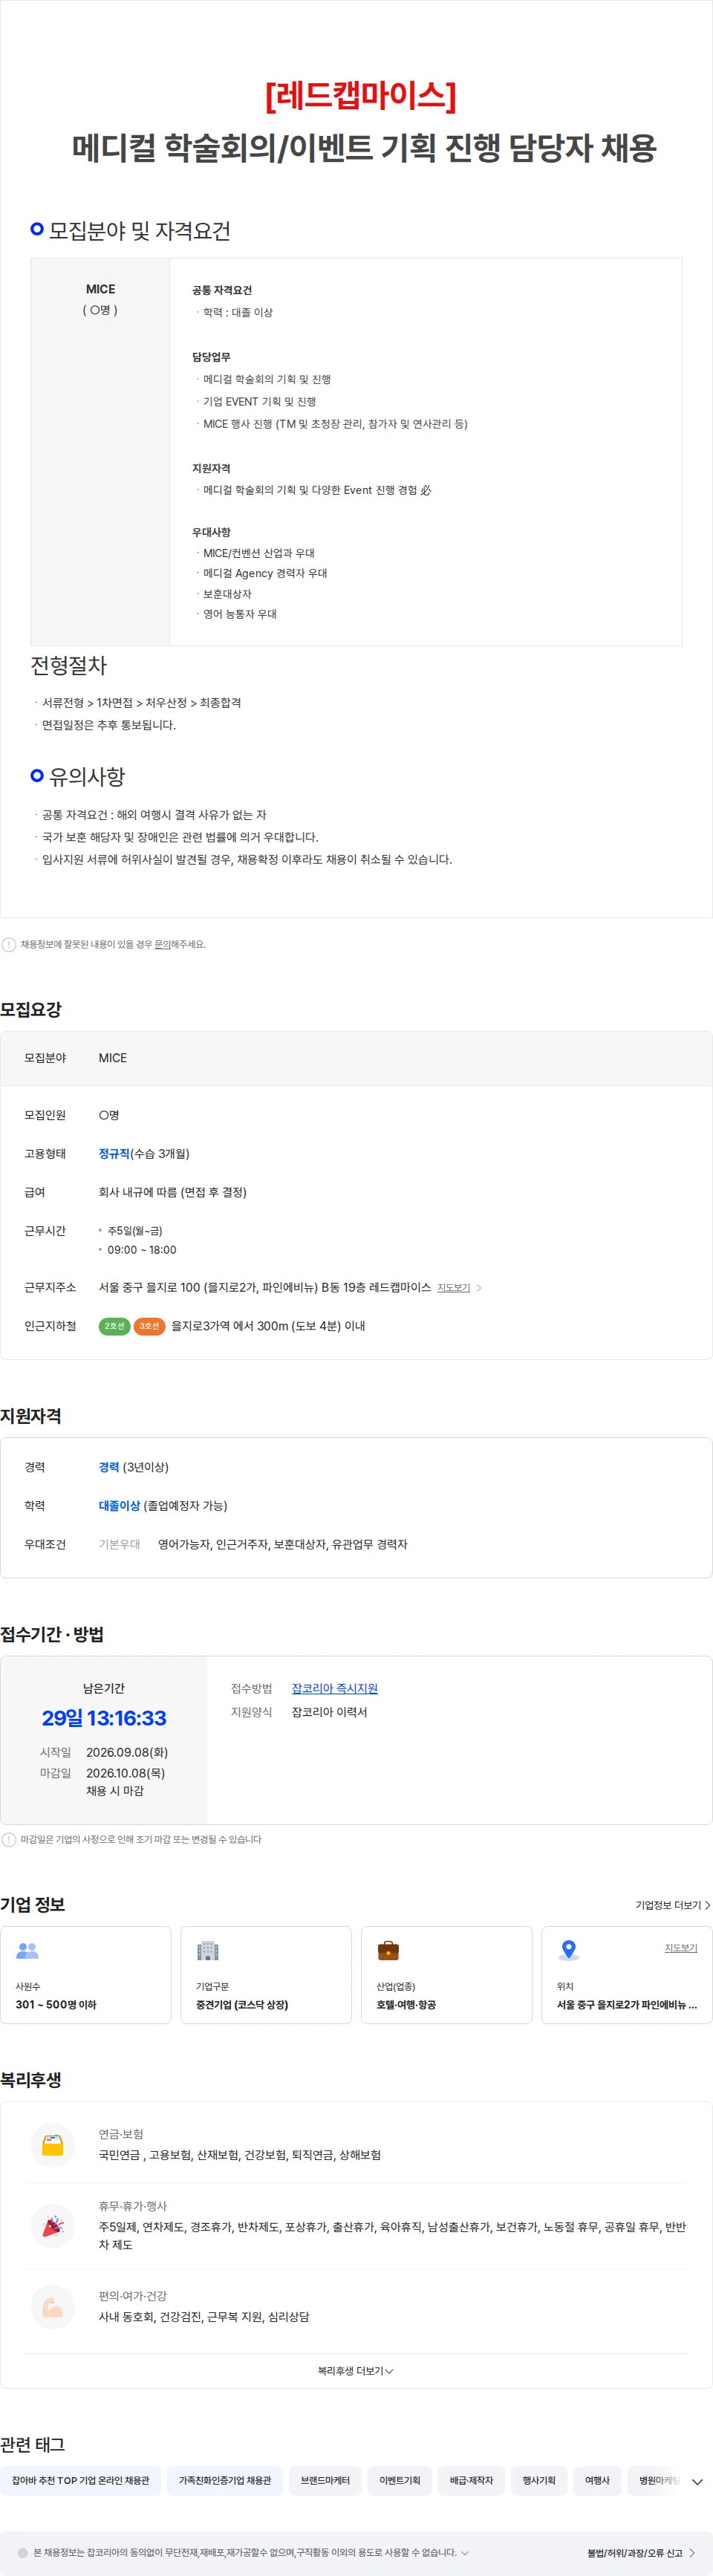Click the subway line 2호선 badge
713x2576 pixels.
coord(114,1326)
